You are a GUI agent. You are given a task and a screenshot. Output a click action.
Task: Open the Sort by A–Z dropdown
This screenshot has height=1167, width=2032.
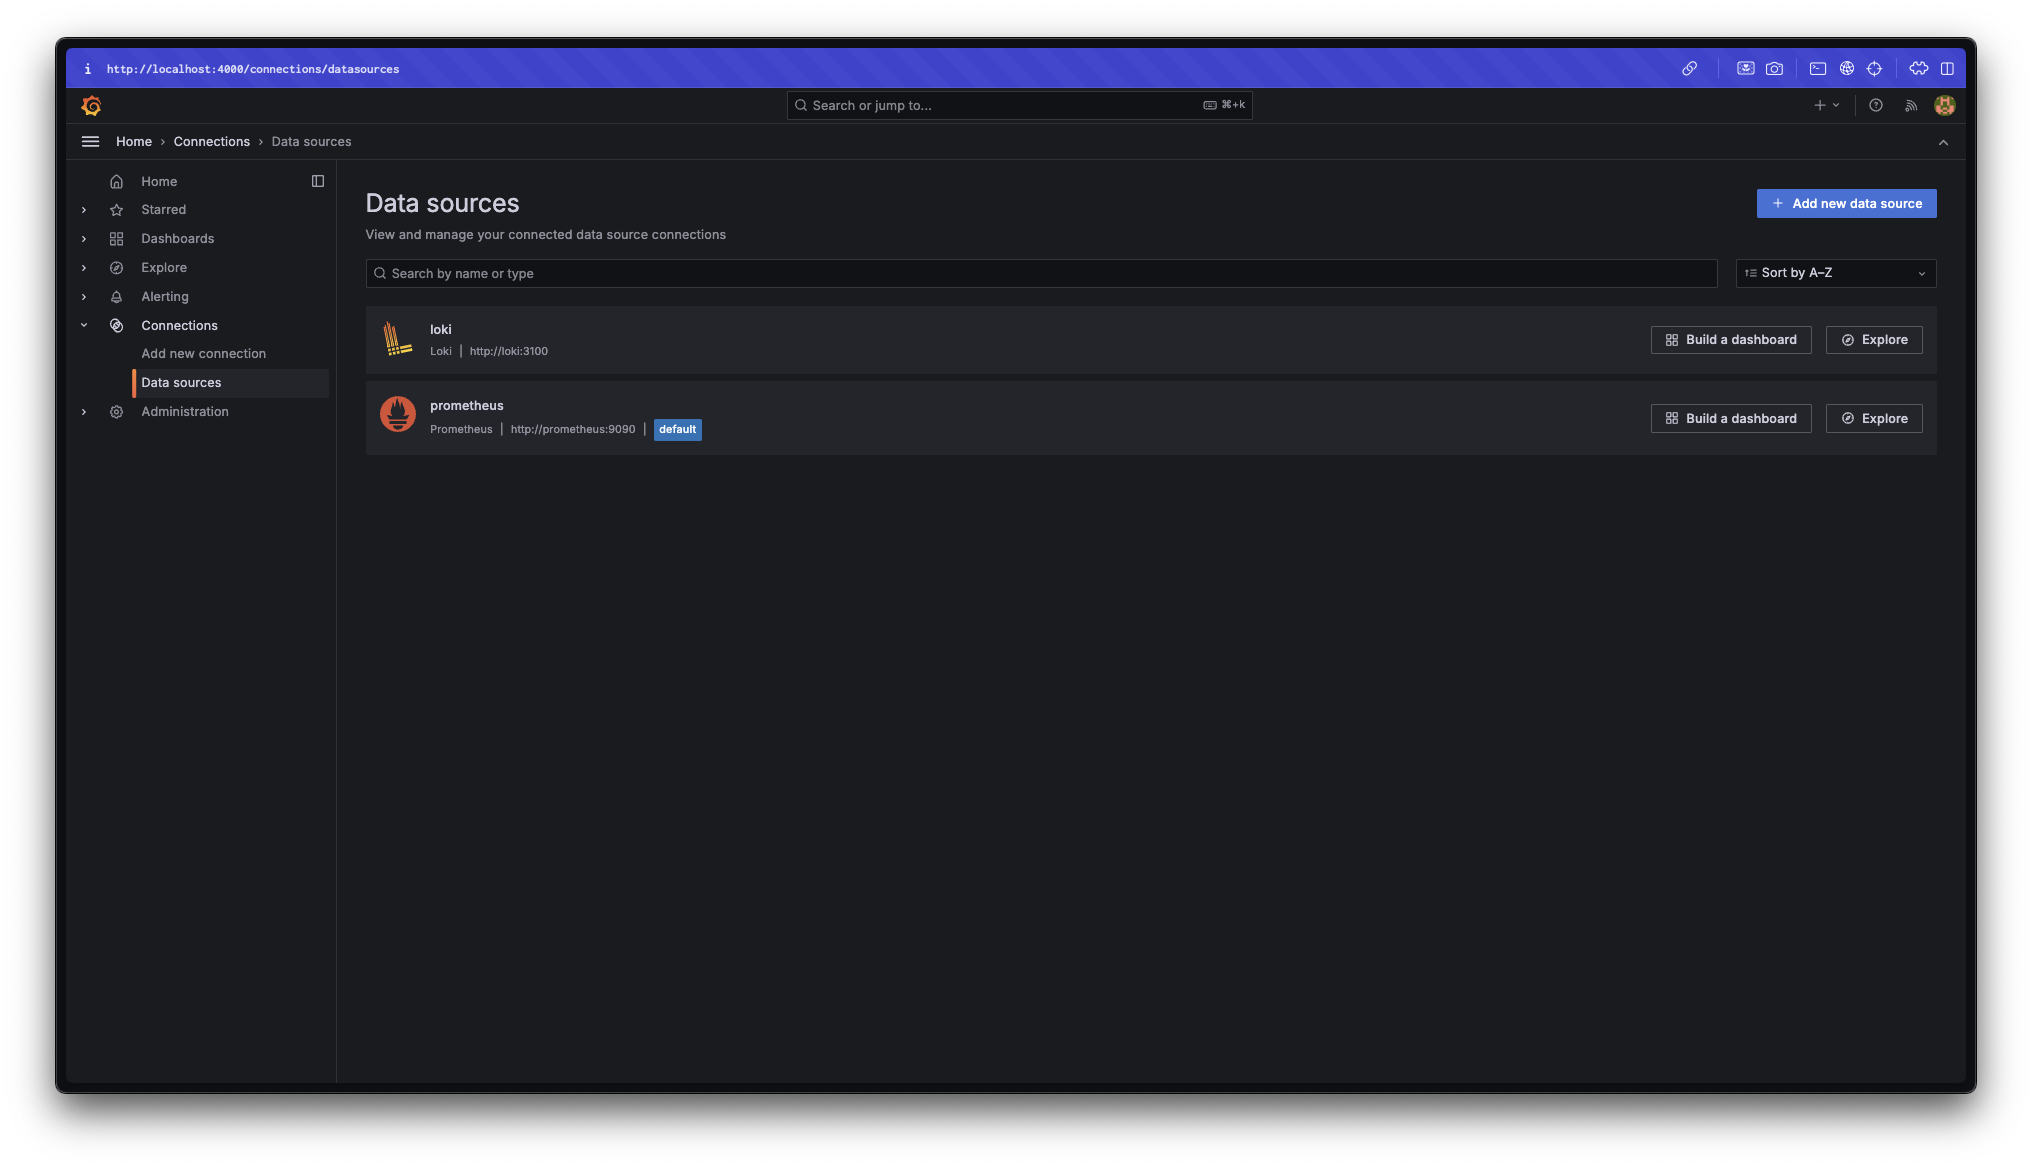pos(1835,273)
